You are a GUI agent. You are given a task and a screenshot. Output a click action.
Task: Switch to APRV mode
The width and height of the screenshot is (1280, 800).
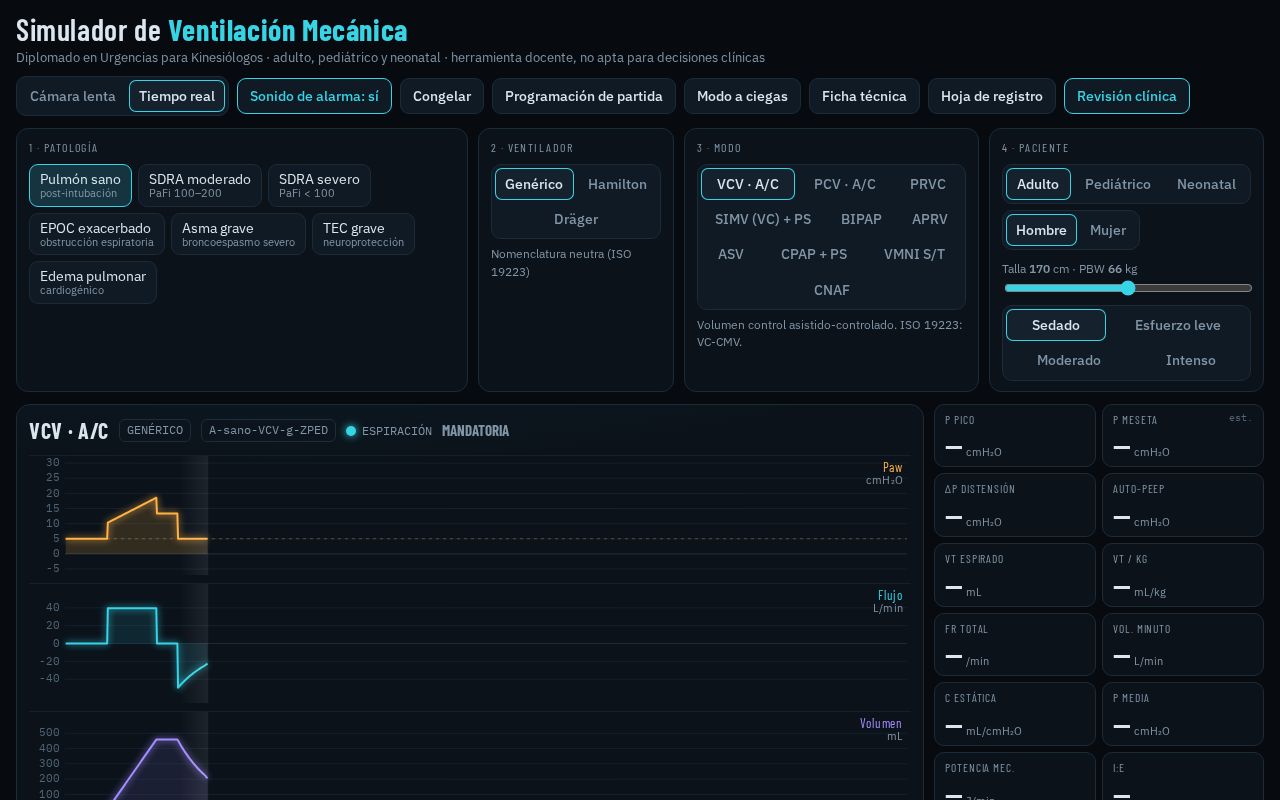(x=930, y=219)
